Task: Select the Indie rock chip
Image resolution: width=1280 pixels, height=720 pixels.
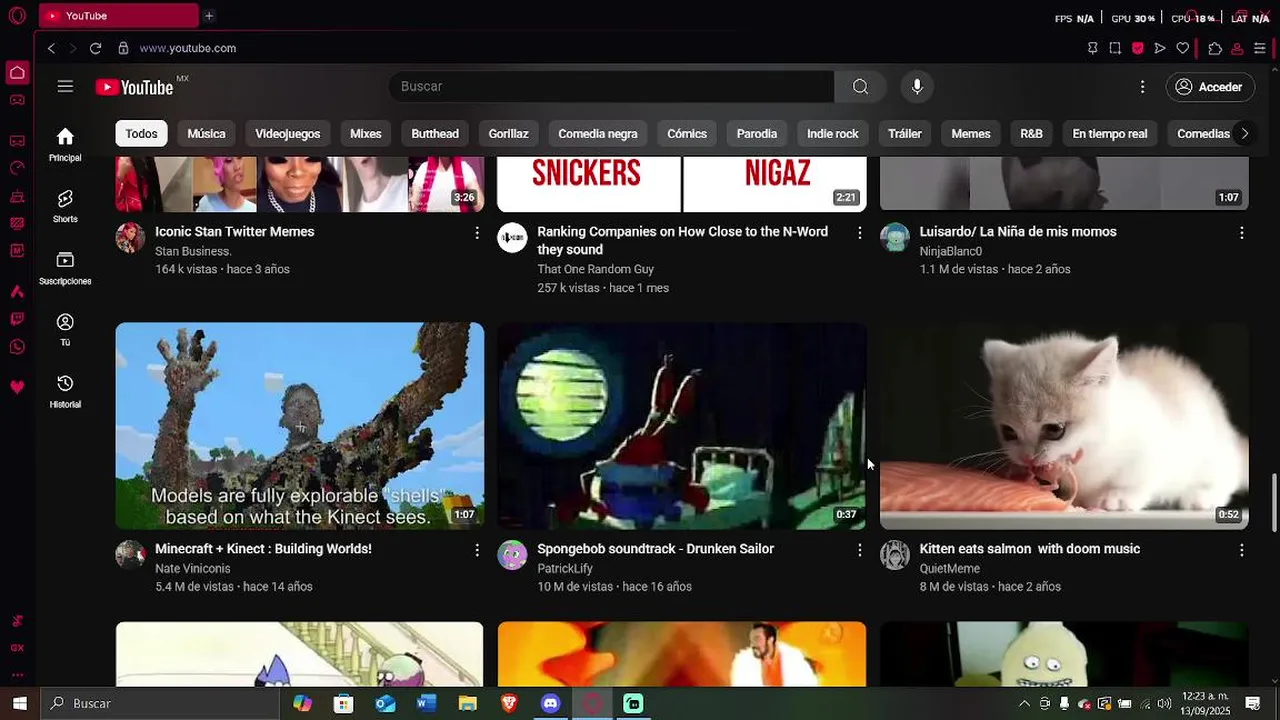Action: pyautogui.click(x=833, y=134)
